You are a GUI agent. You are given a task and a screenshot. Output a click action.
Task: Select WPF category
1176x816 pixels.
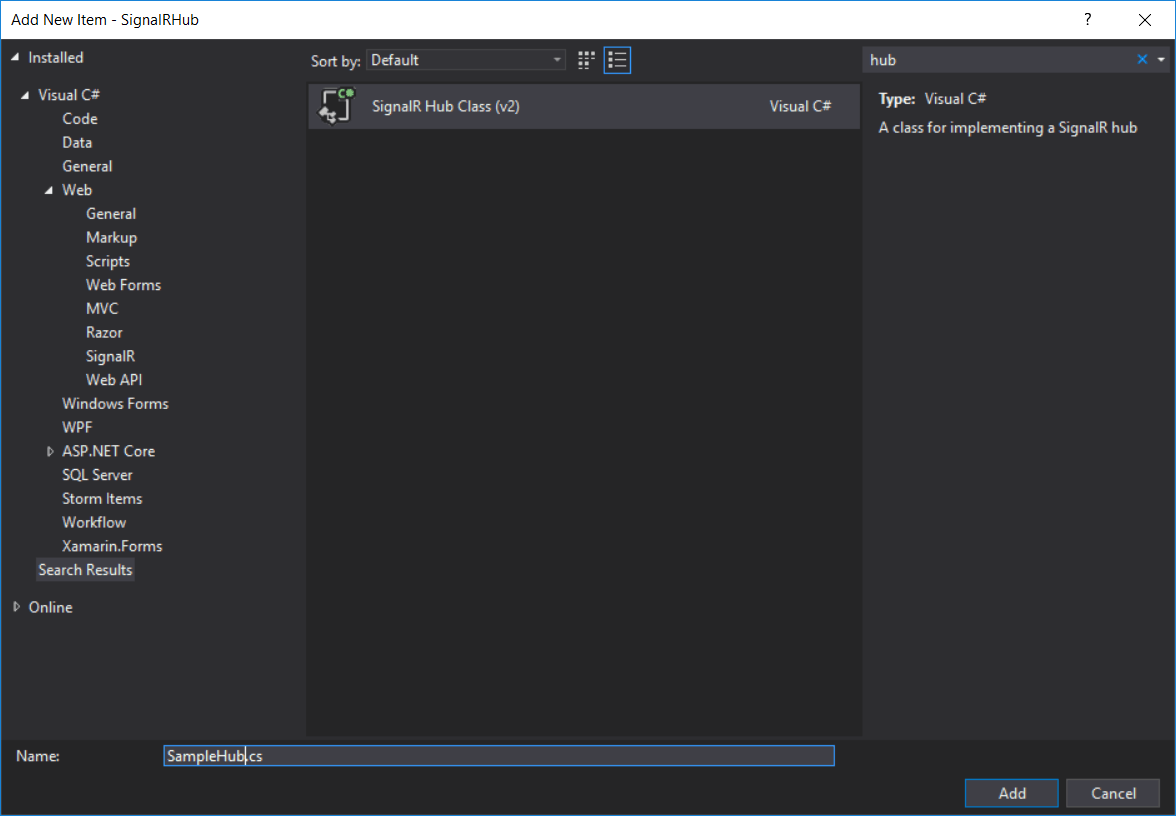coord(76,428)
